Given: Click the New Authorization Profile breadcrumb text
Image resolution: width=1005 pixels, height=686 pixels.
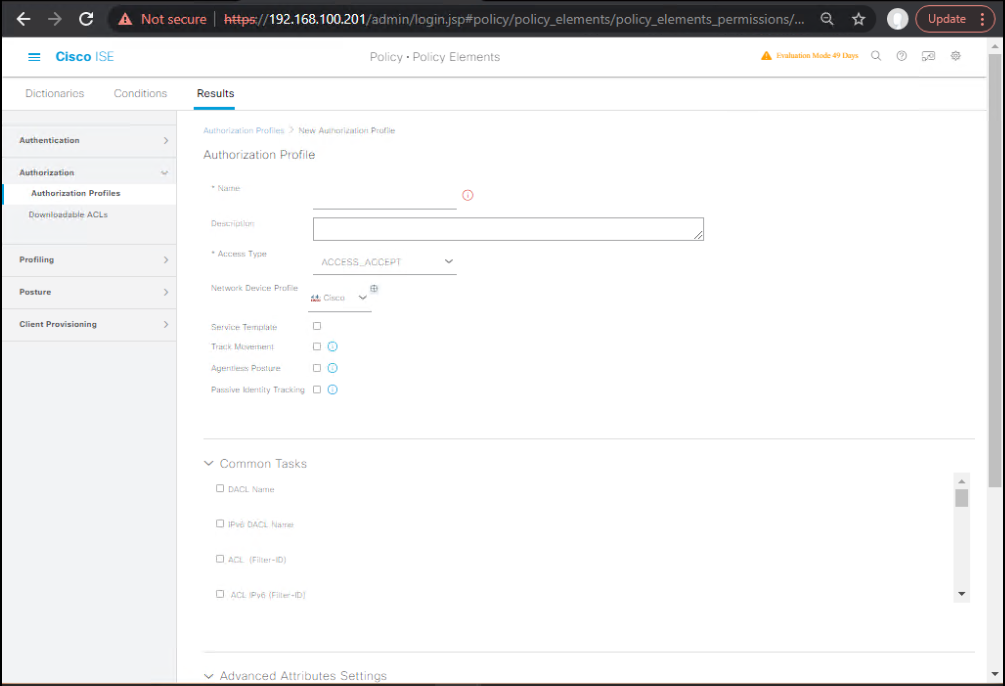Looking at the screenshot, I should [x=346, y=130].
